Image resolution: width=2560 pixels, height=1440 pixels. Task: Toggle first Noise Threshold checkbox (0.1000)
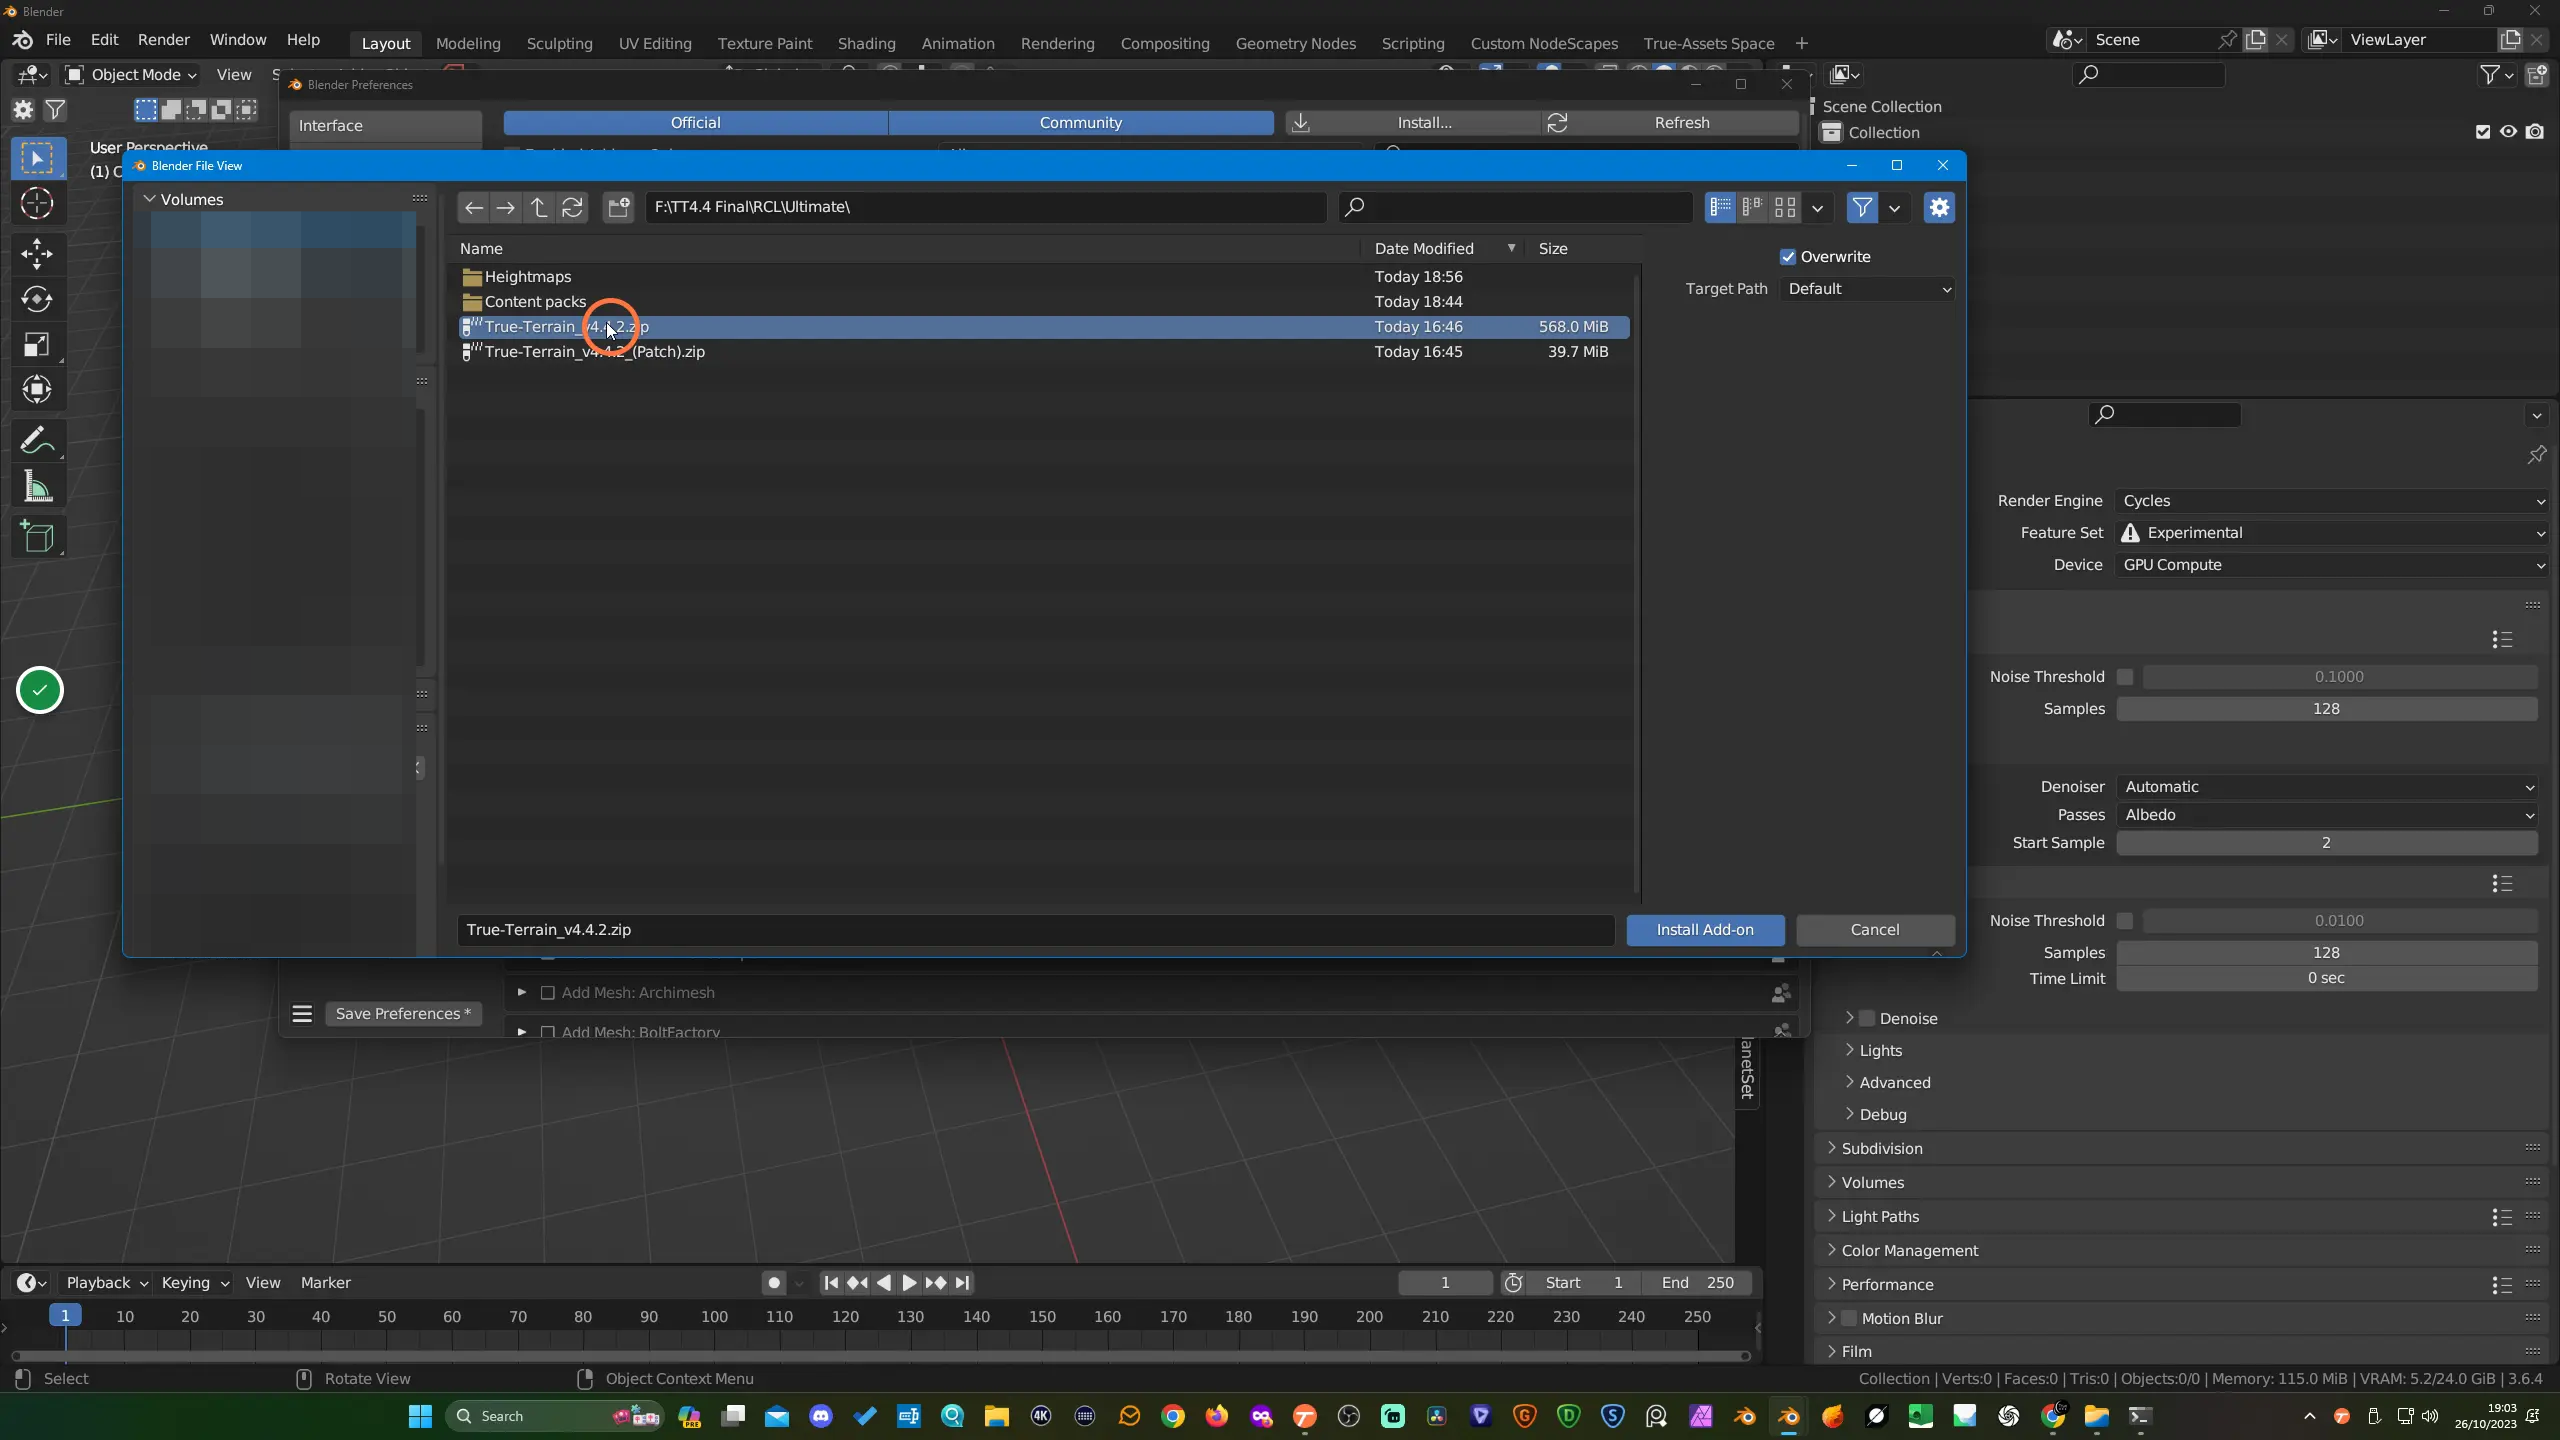[x=2125, y=677]
